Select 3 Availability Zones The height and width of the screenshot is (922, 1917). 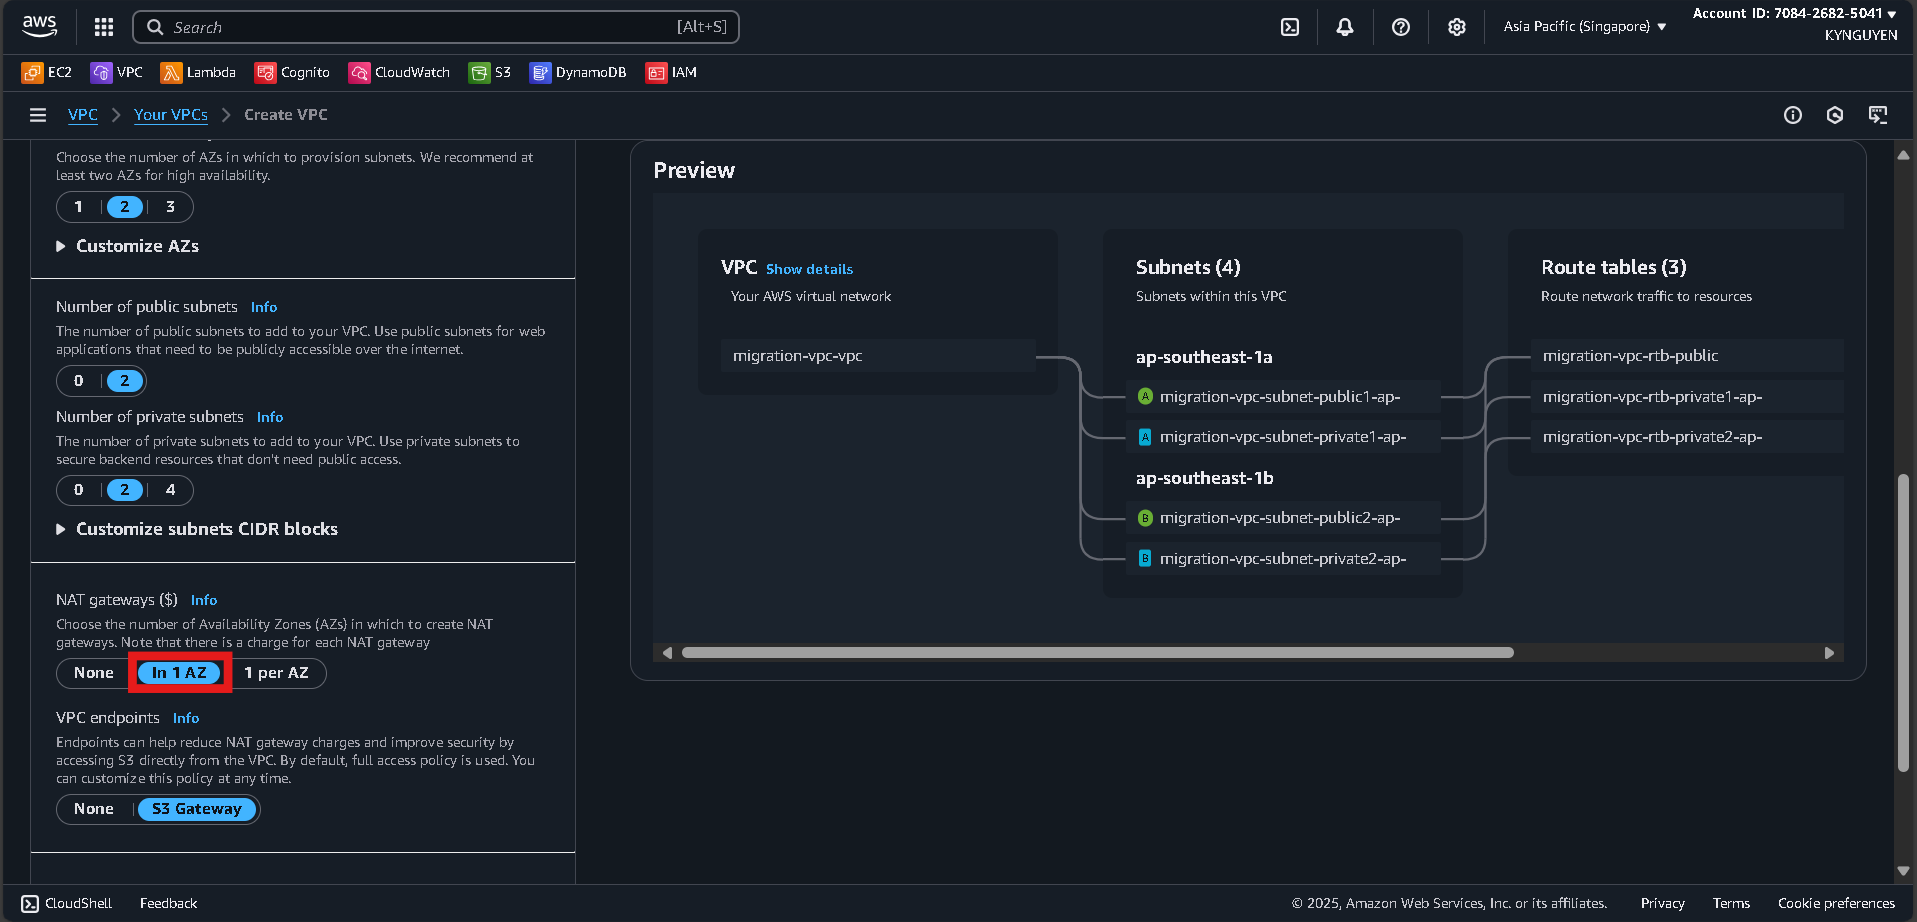(171, 207)
